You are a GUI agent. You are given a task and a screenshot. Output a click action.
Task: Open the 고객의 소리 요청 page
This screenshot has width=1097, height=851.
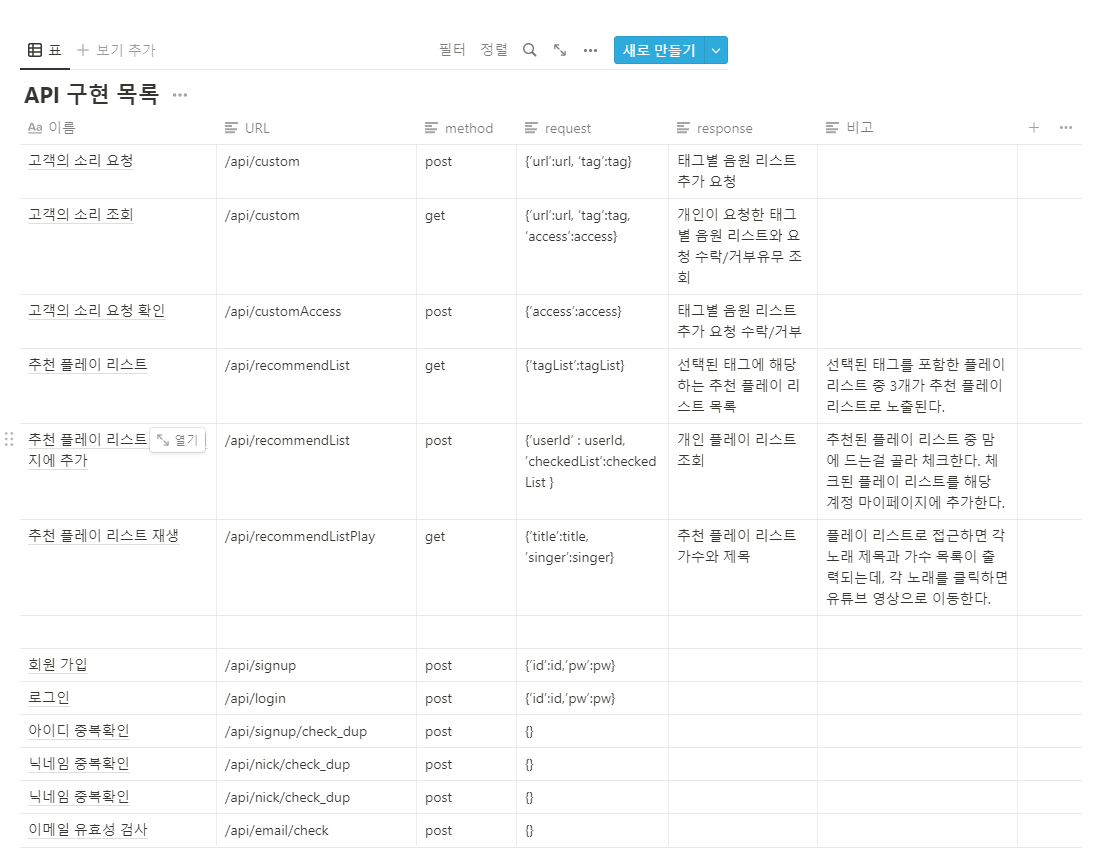click(80, 161)
